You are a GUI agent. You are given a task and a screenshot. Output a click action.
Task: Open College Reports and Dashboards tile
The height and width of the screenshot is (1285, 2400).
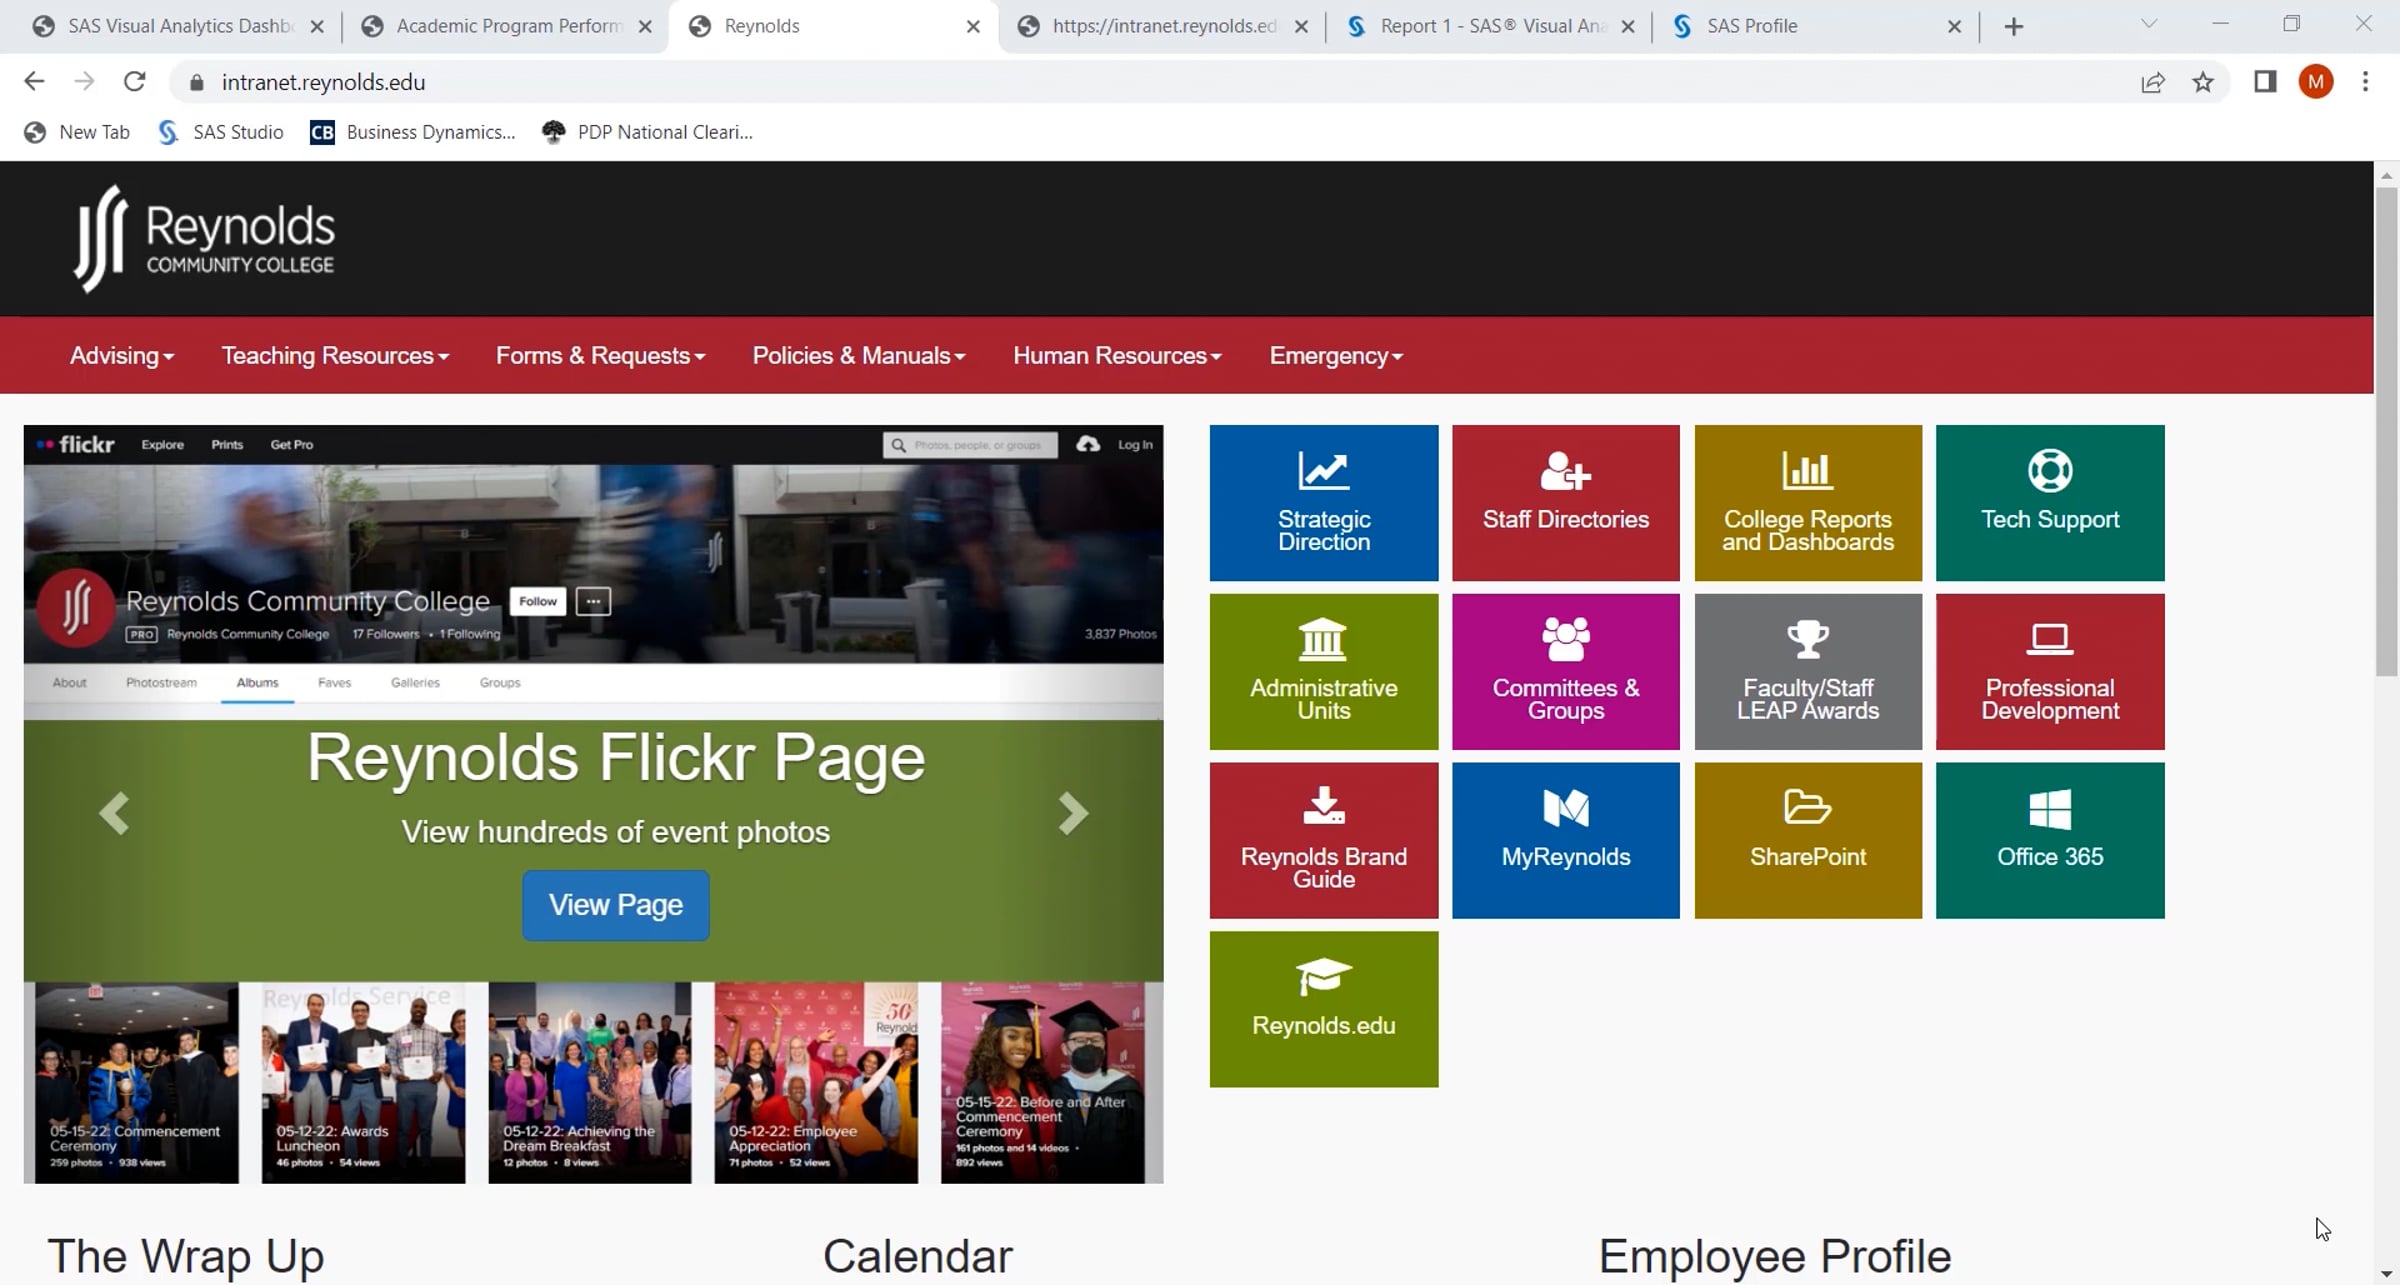[1808, 502]
